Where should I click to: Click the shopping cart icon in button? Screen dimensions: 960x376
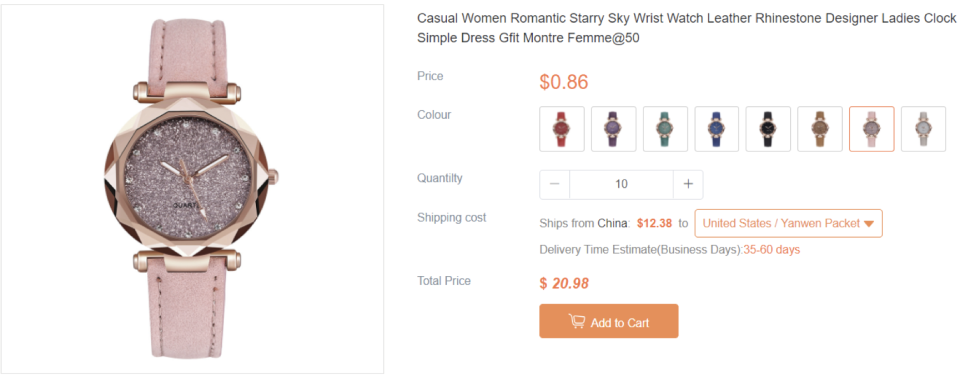click(577, 321)
